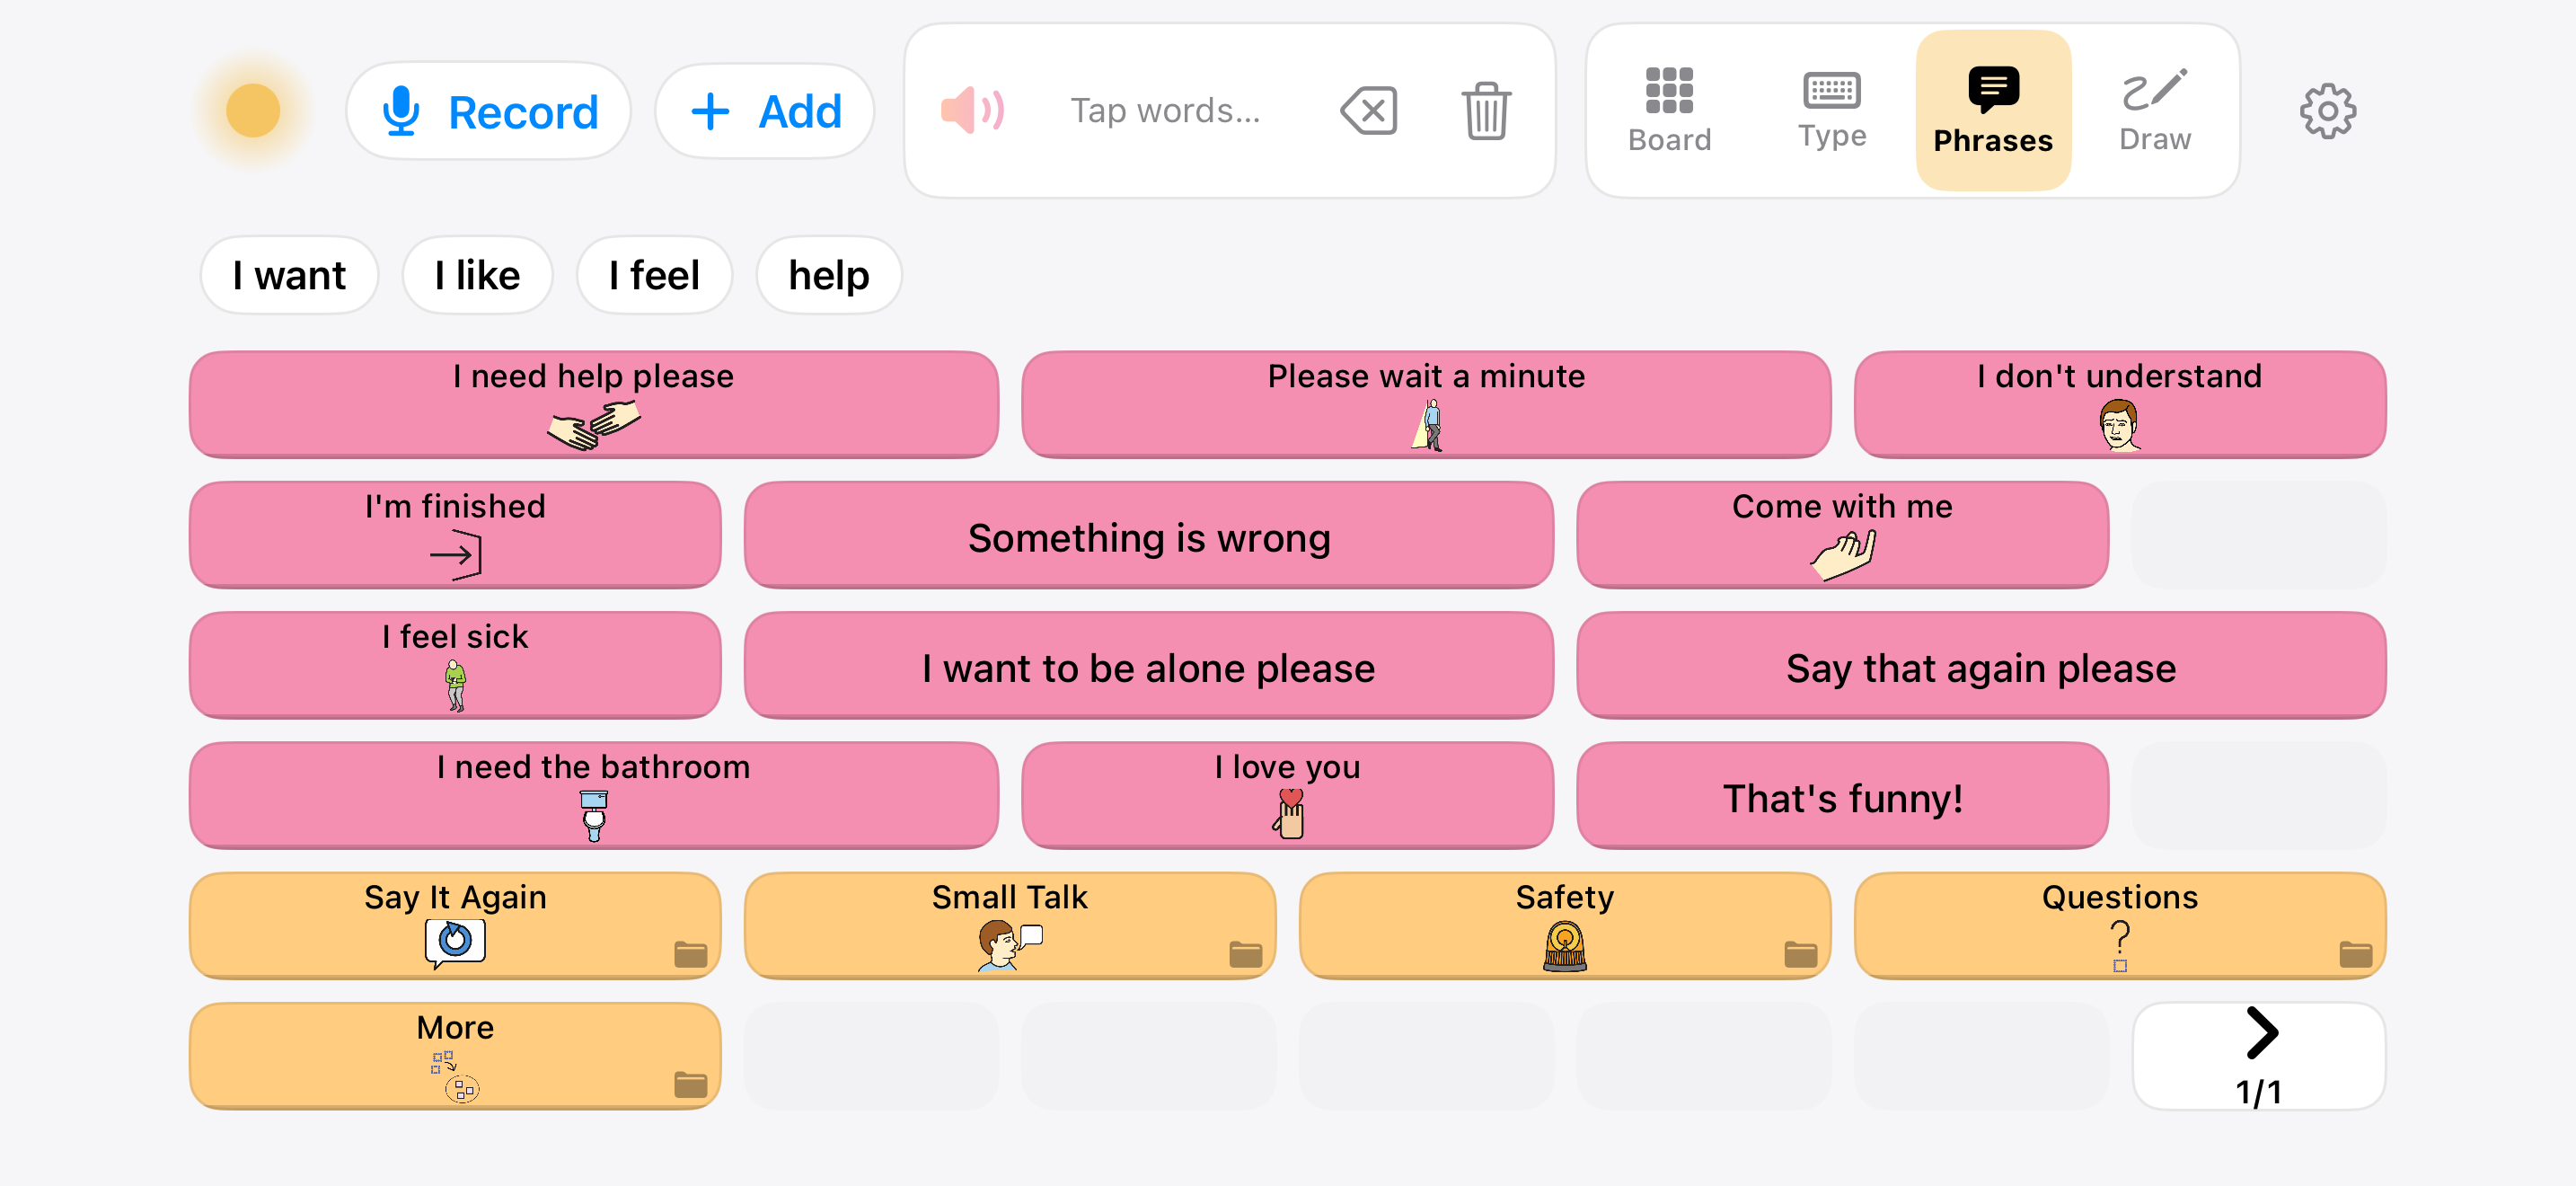
Task: Select the 'help' starter chip
Action: click(829, 275)
